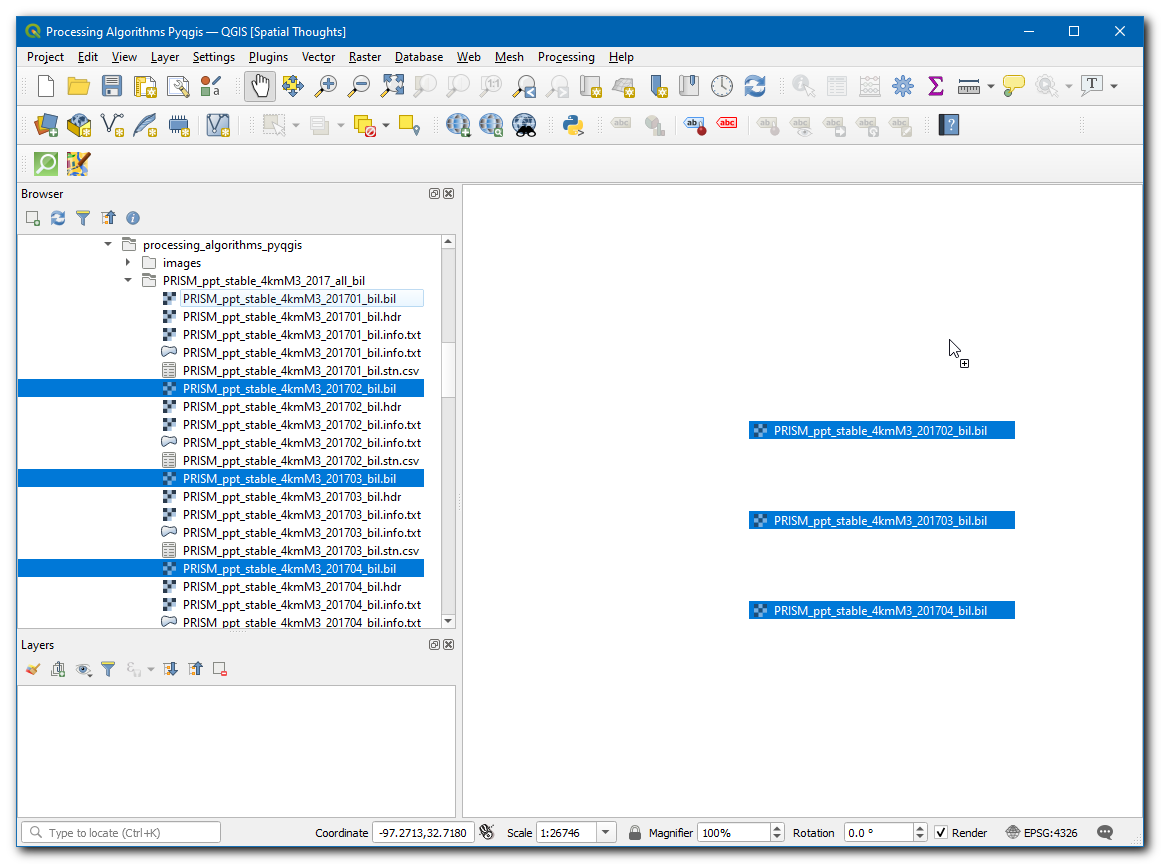
Task: Expand the images folder
Action: [x=128, y=263]
